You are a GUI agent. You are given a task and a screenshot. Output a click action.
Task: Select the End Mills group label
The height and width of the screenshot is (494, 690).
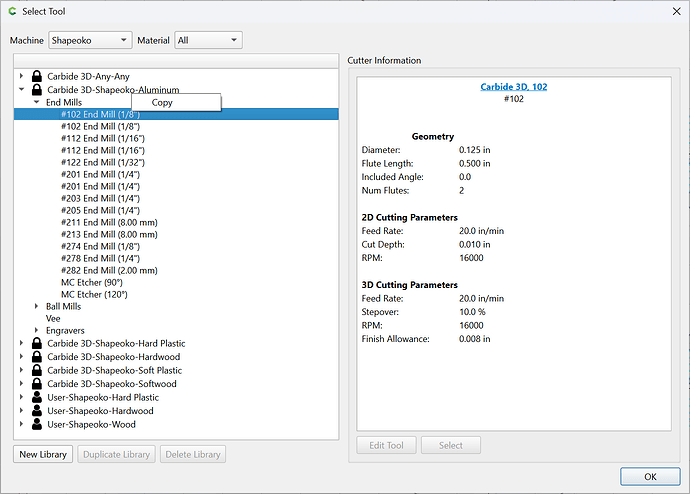click(64, 102)
